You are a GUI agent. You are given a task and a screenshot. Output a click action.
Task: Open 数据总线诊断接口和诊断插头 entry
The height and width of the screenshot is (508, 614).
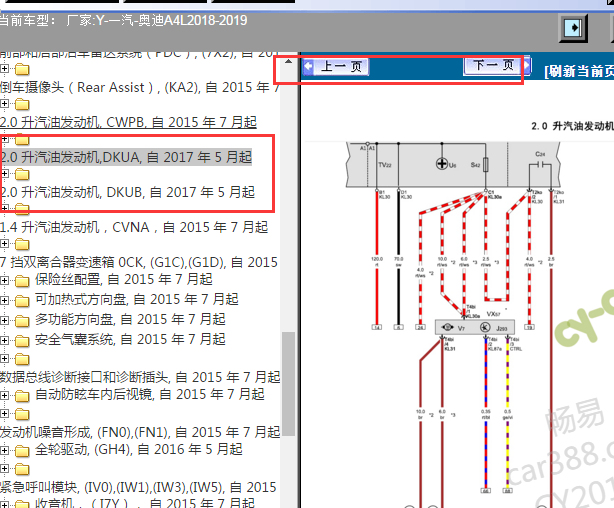click(140, 377)
